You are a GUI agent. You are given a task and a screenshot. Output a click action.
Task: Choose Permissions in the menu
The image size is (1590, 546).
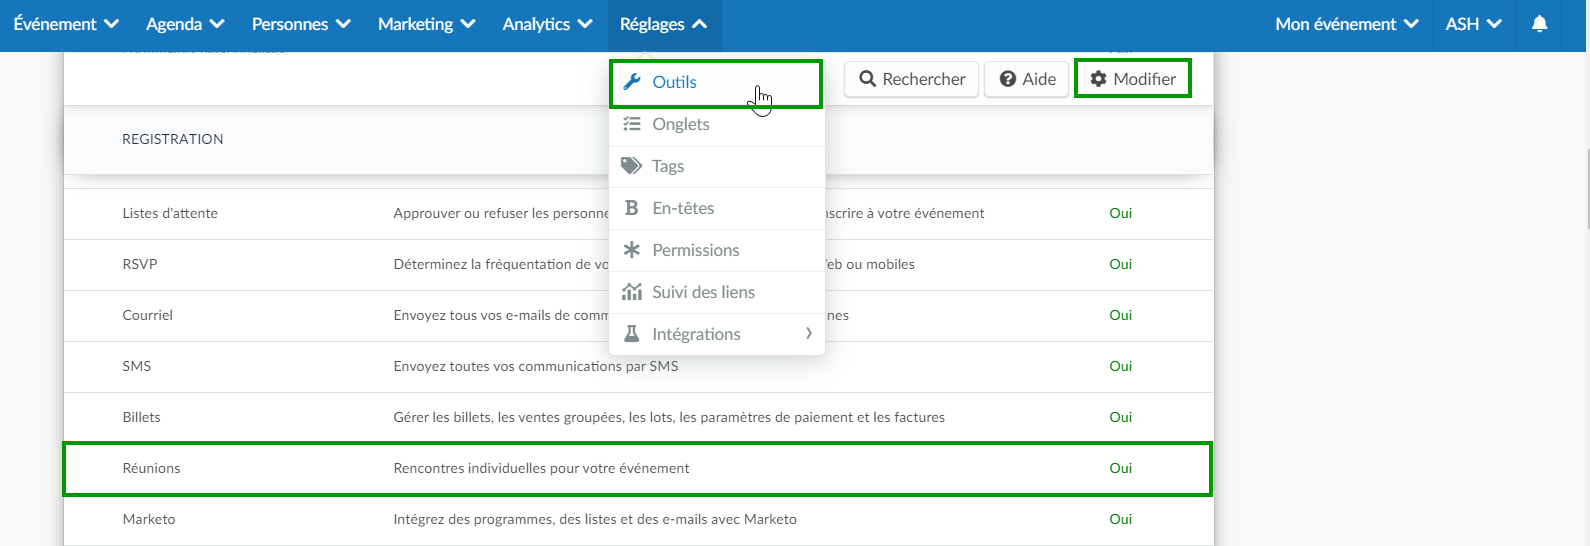(x=716, y=250)
